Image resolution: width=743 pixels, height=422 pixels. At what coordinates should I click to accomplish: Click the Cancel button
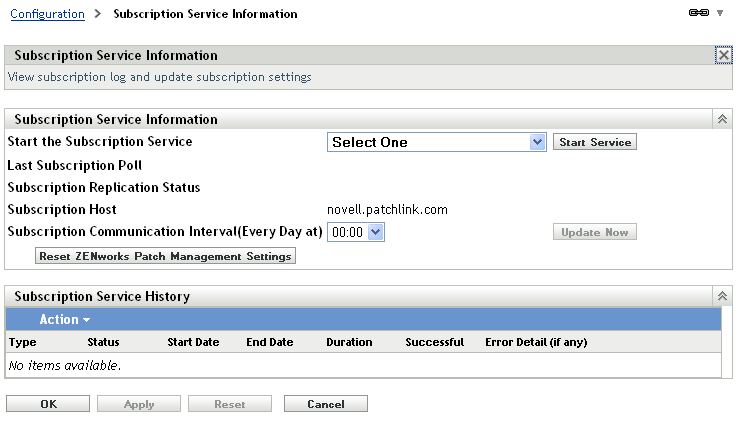[325, 404]
